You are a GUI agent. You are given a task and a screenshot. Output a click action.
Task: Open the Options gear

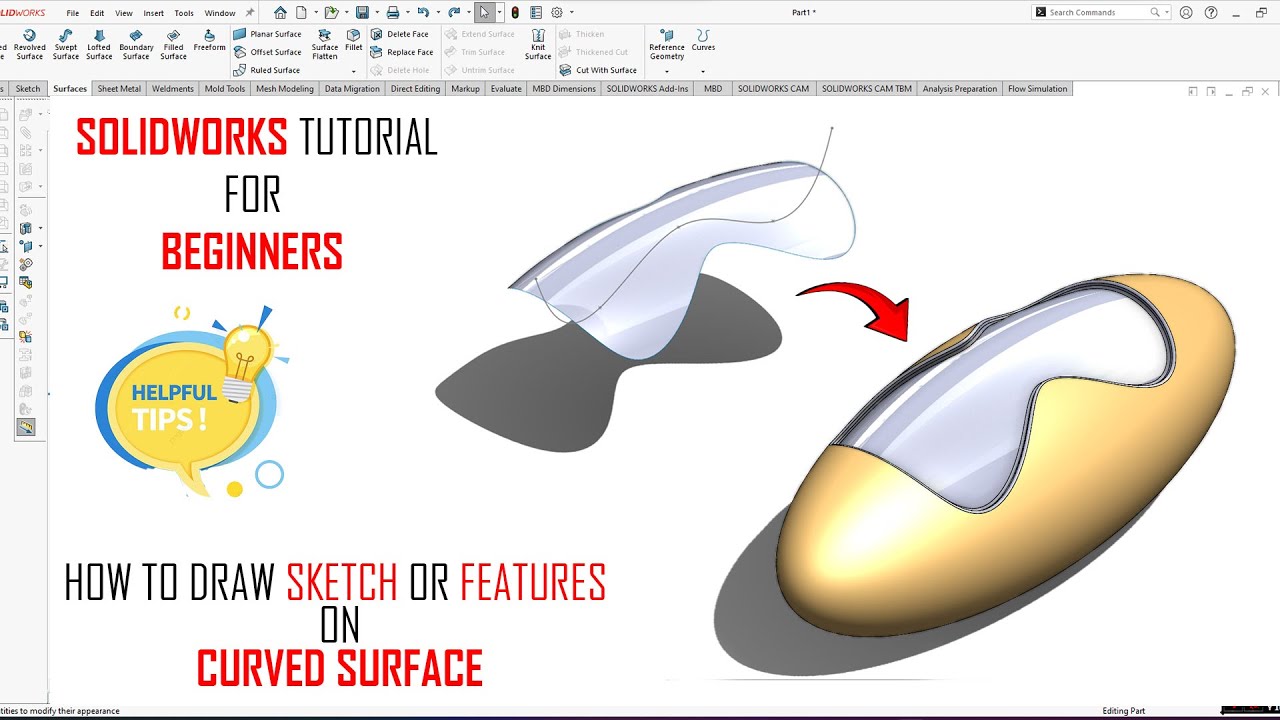pos(557,13)
